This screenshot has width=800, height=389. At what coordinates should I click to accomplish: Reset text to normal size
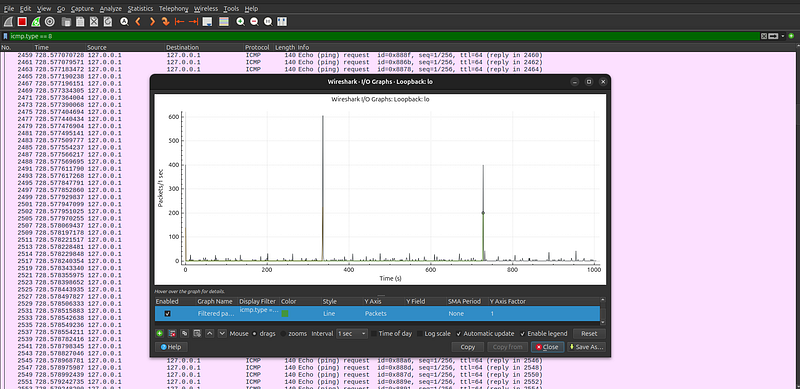[x=268, y=21]
